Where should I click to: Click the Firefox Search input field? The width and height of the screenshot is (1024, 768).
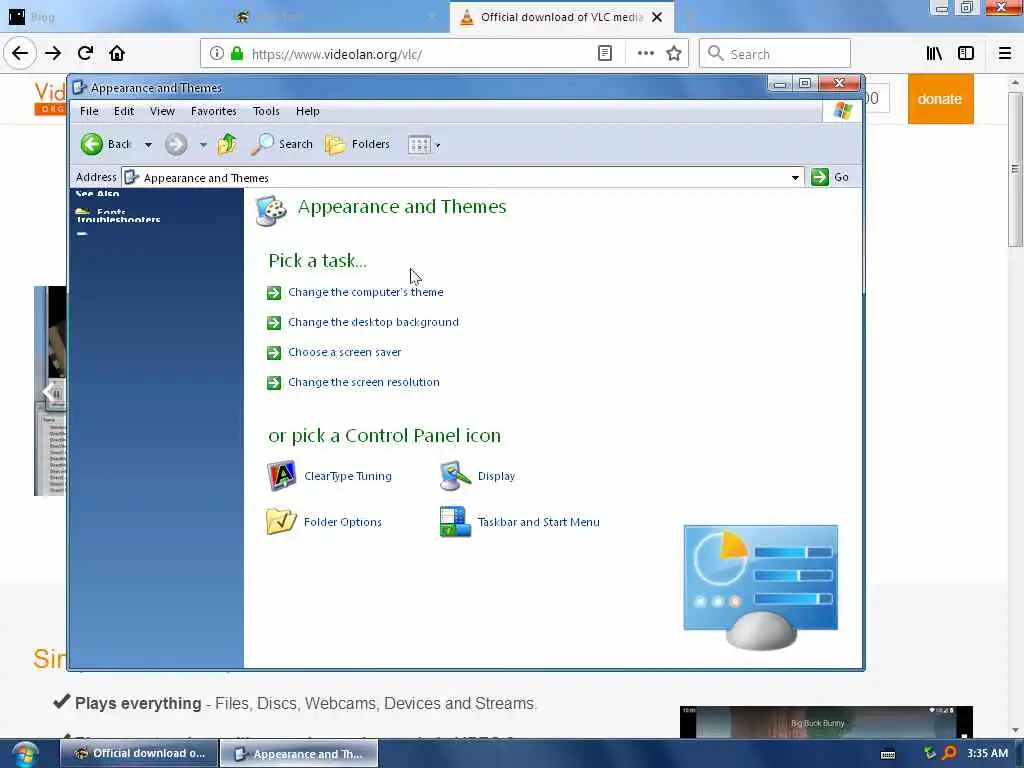[x=775, y=54]
